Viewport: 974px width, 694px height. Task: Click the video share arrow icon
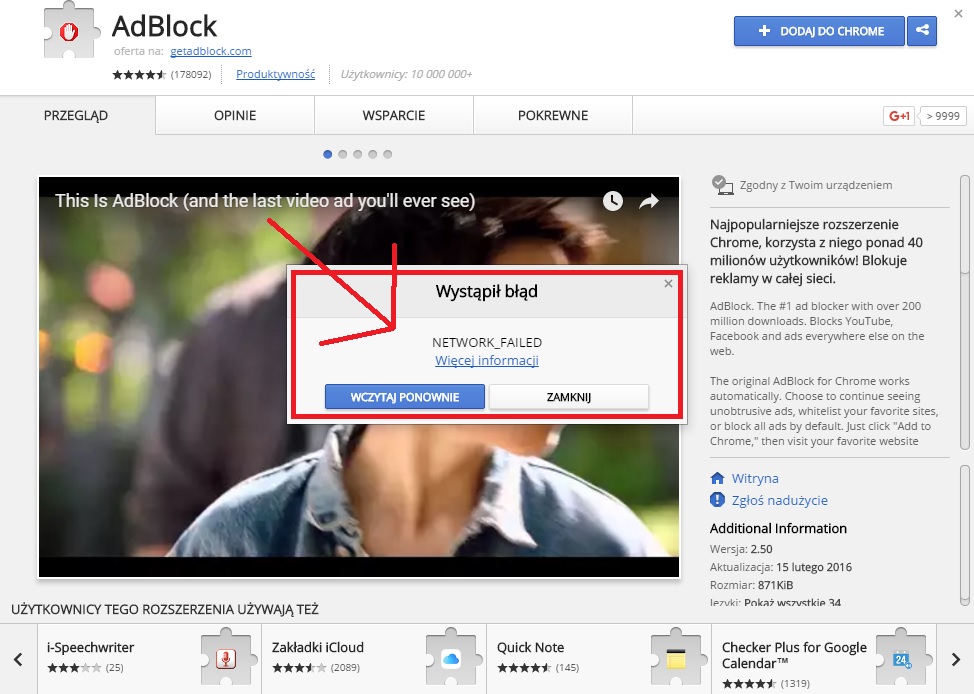point(649,201)
